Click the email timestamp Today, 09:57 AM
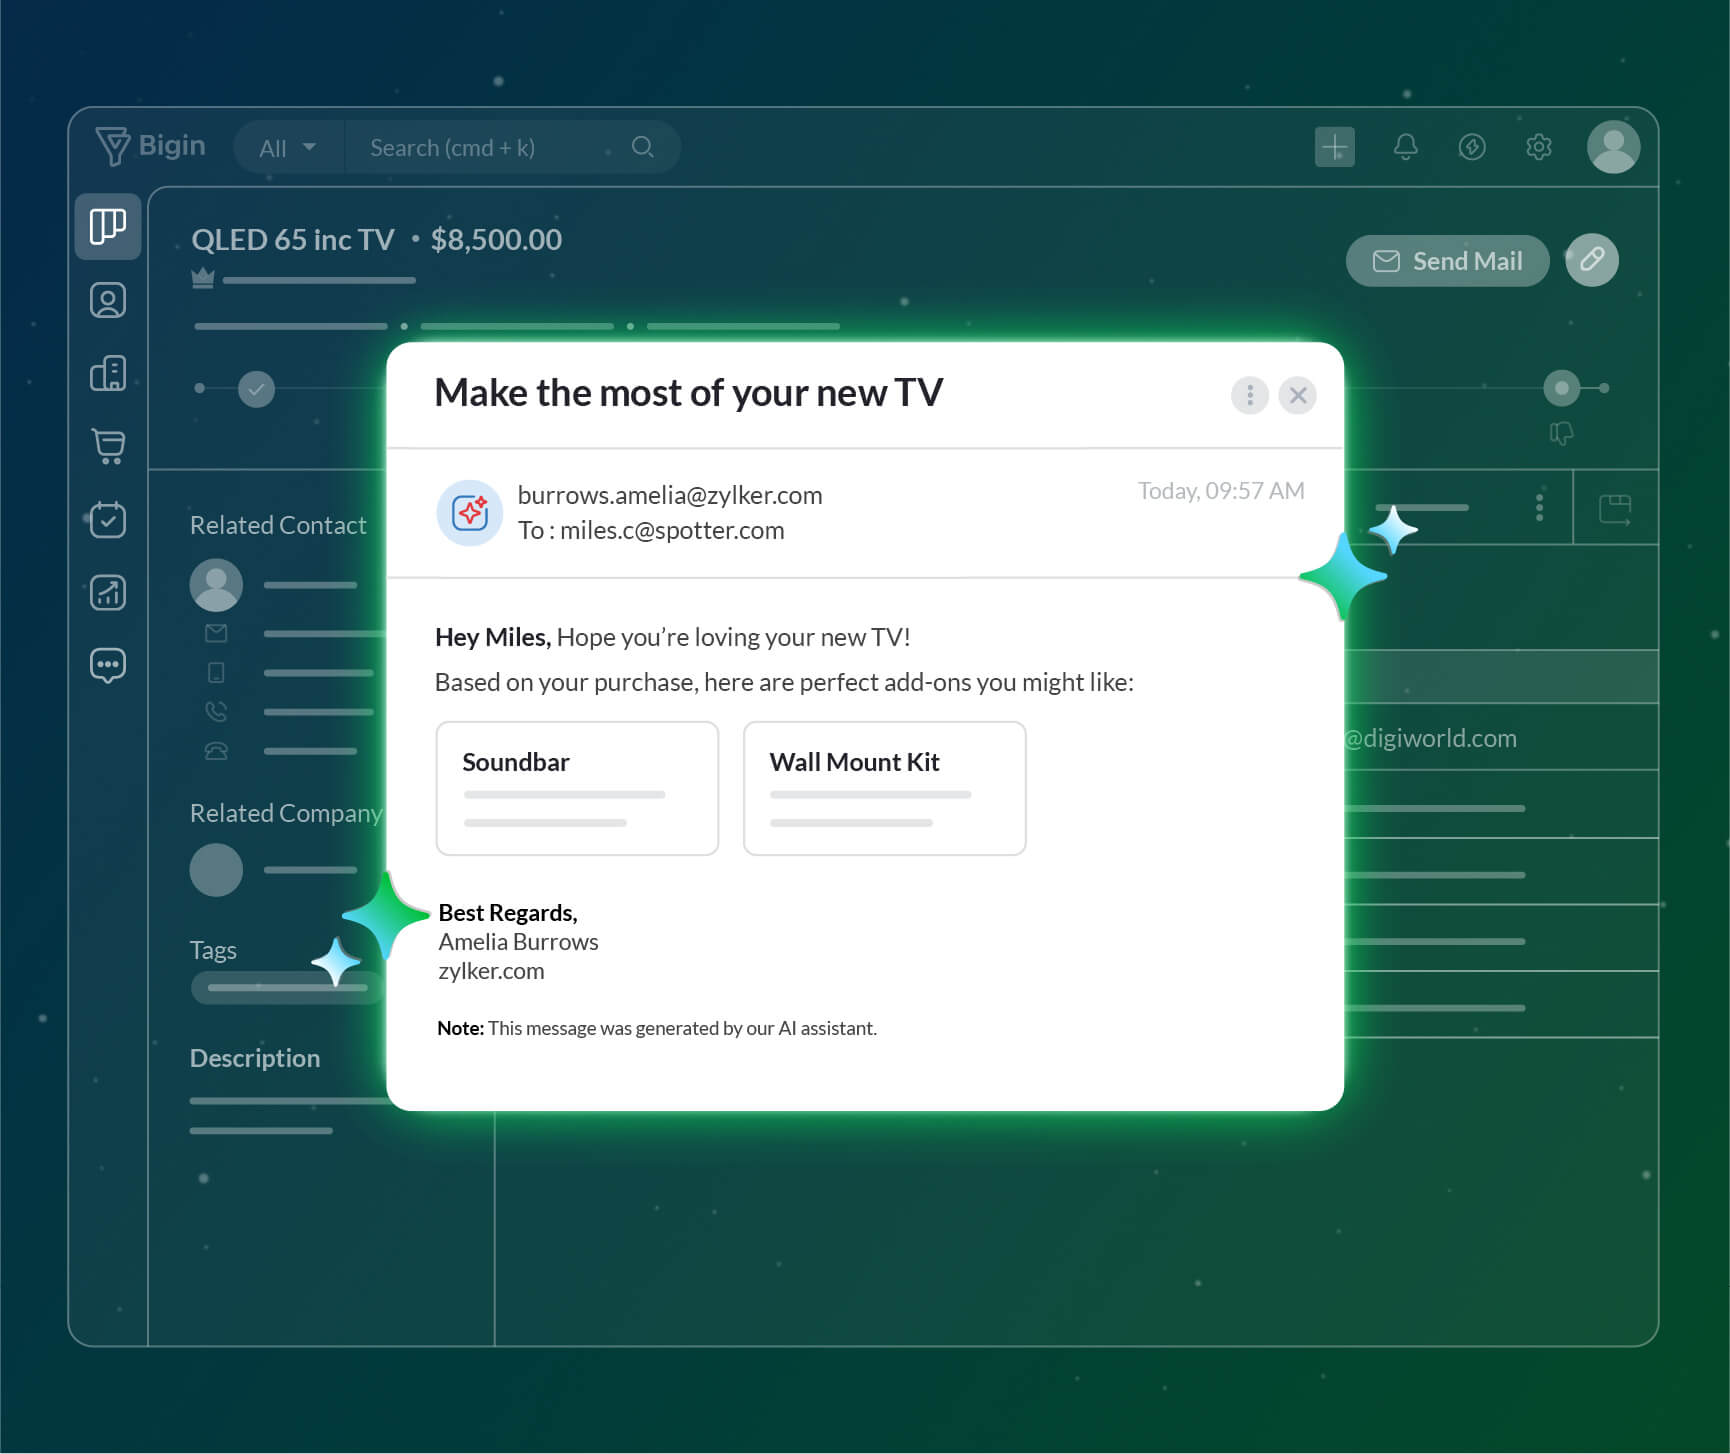The image size is (1730, 1454). [x=1221, y=491]
